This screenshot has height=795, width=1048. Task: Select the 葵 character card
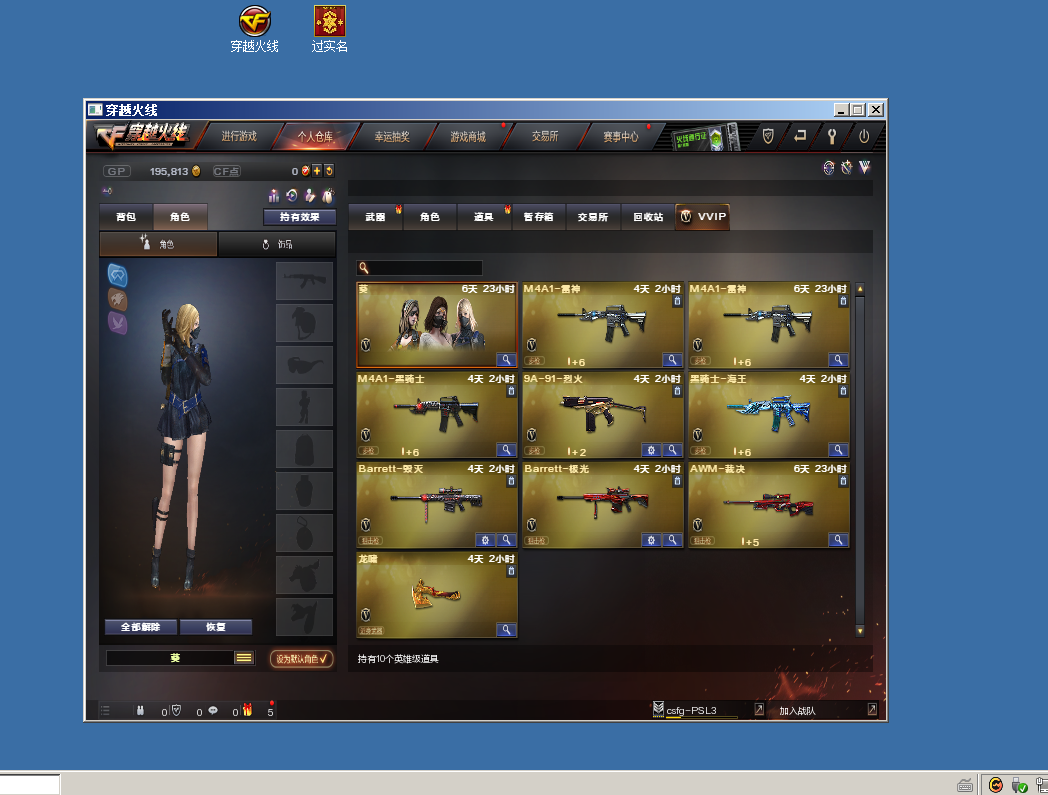click(436, 325)
